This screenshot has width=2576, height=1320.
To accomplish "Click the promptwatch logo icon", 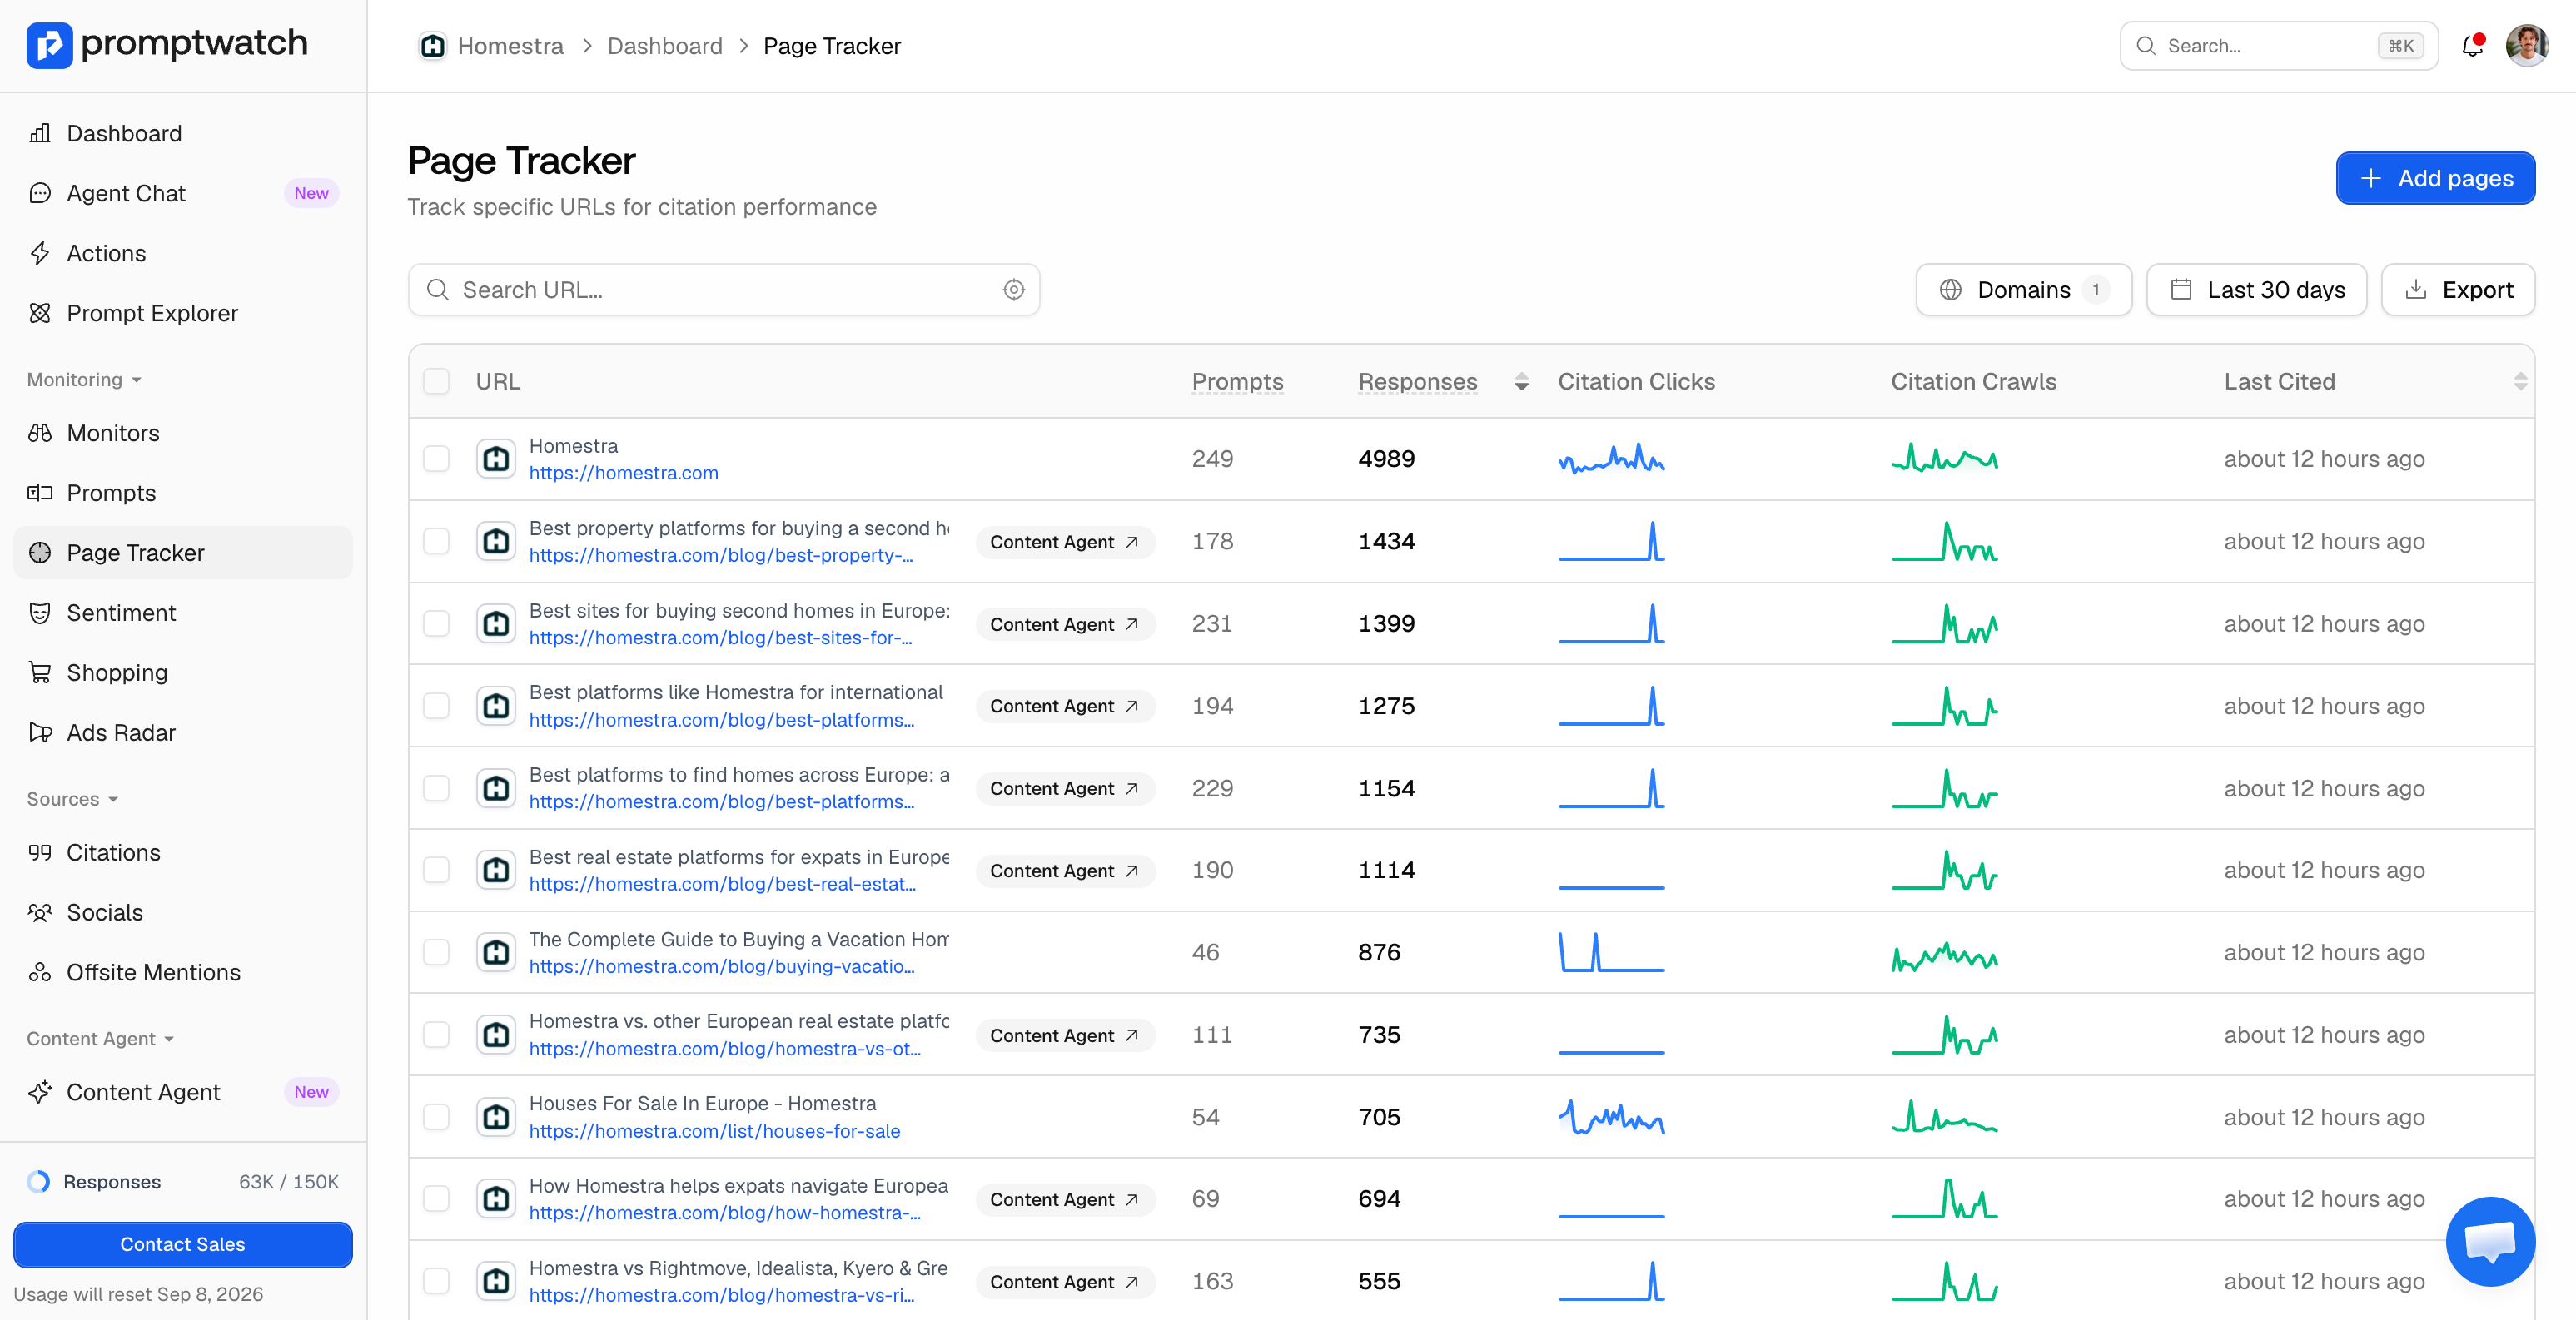I will [x=49, y=44].
